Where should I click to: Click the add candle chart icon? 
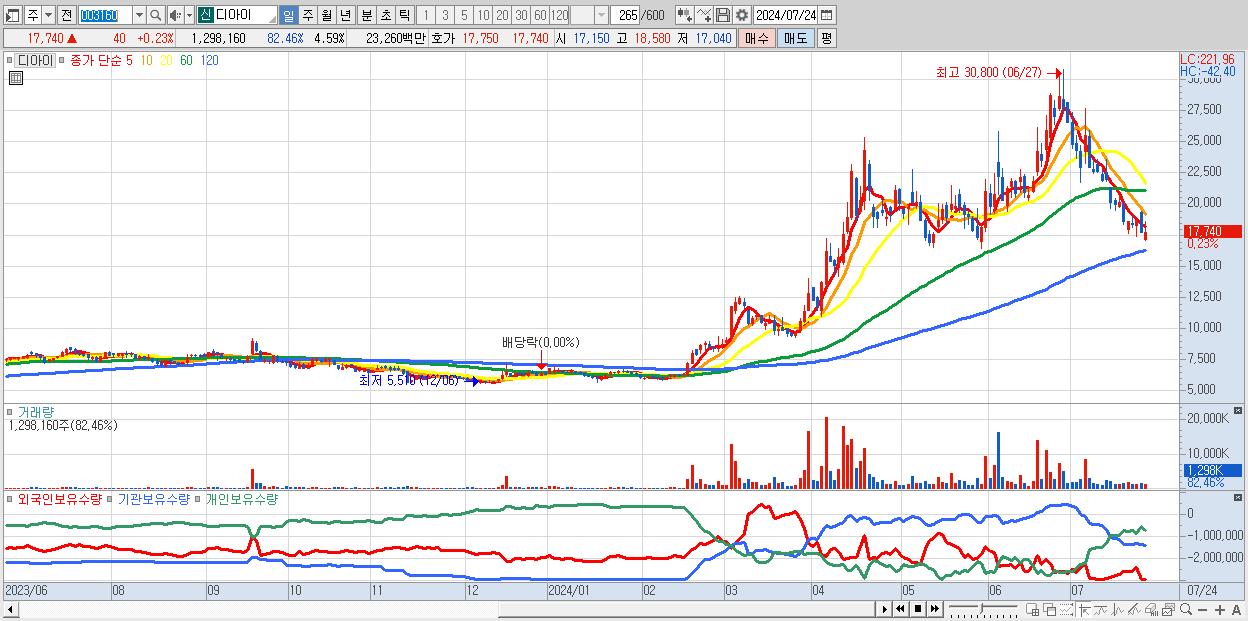pos(685,15)
